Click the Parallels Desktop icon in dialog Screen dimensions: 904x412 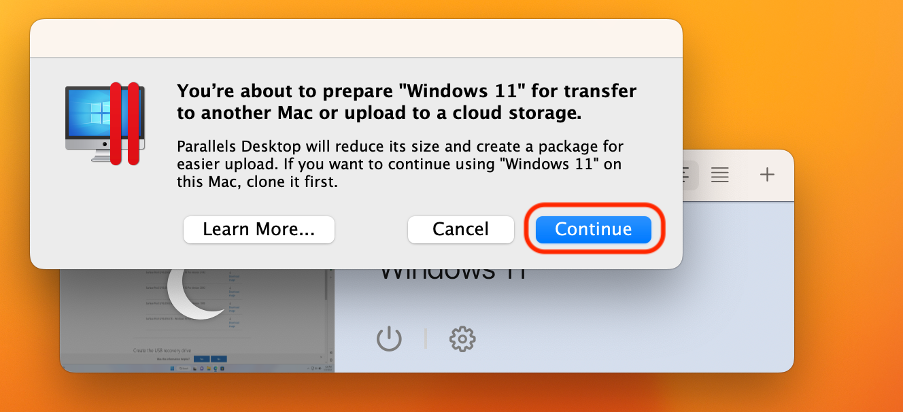click(x=105, y=122)
